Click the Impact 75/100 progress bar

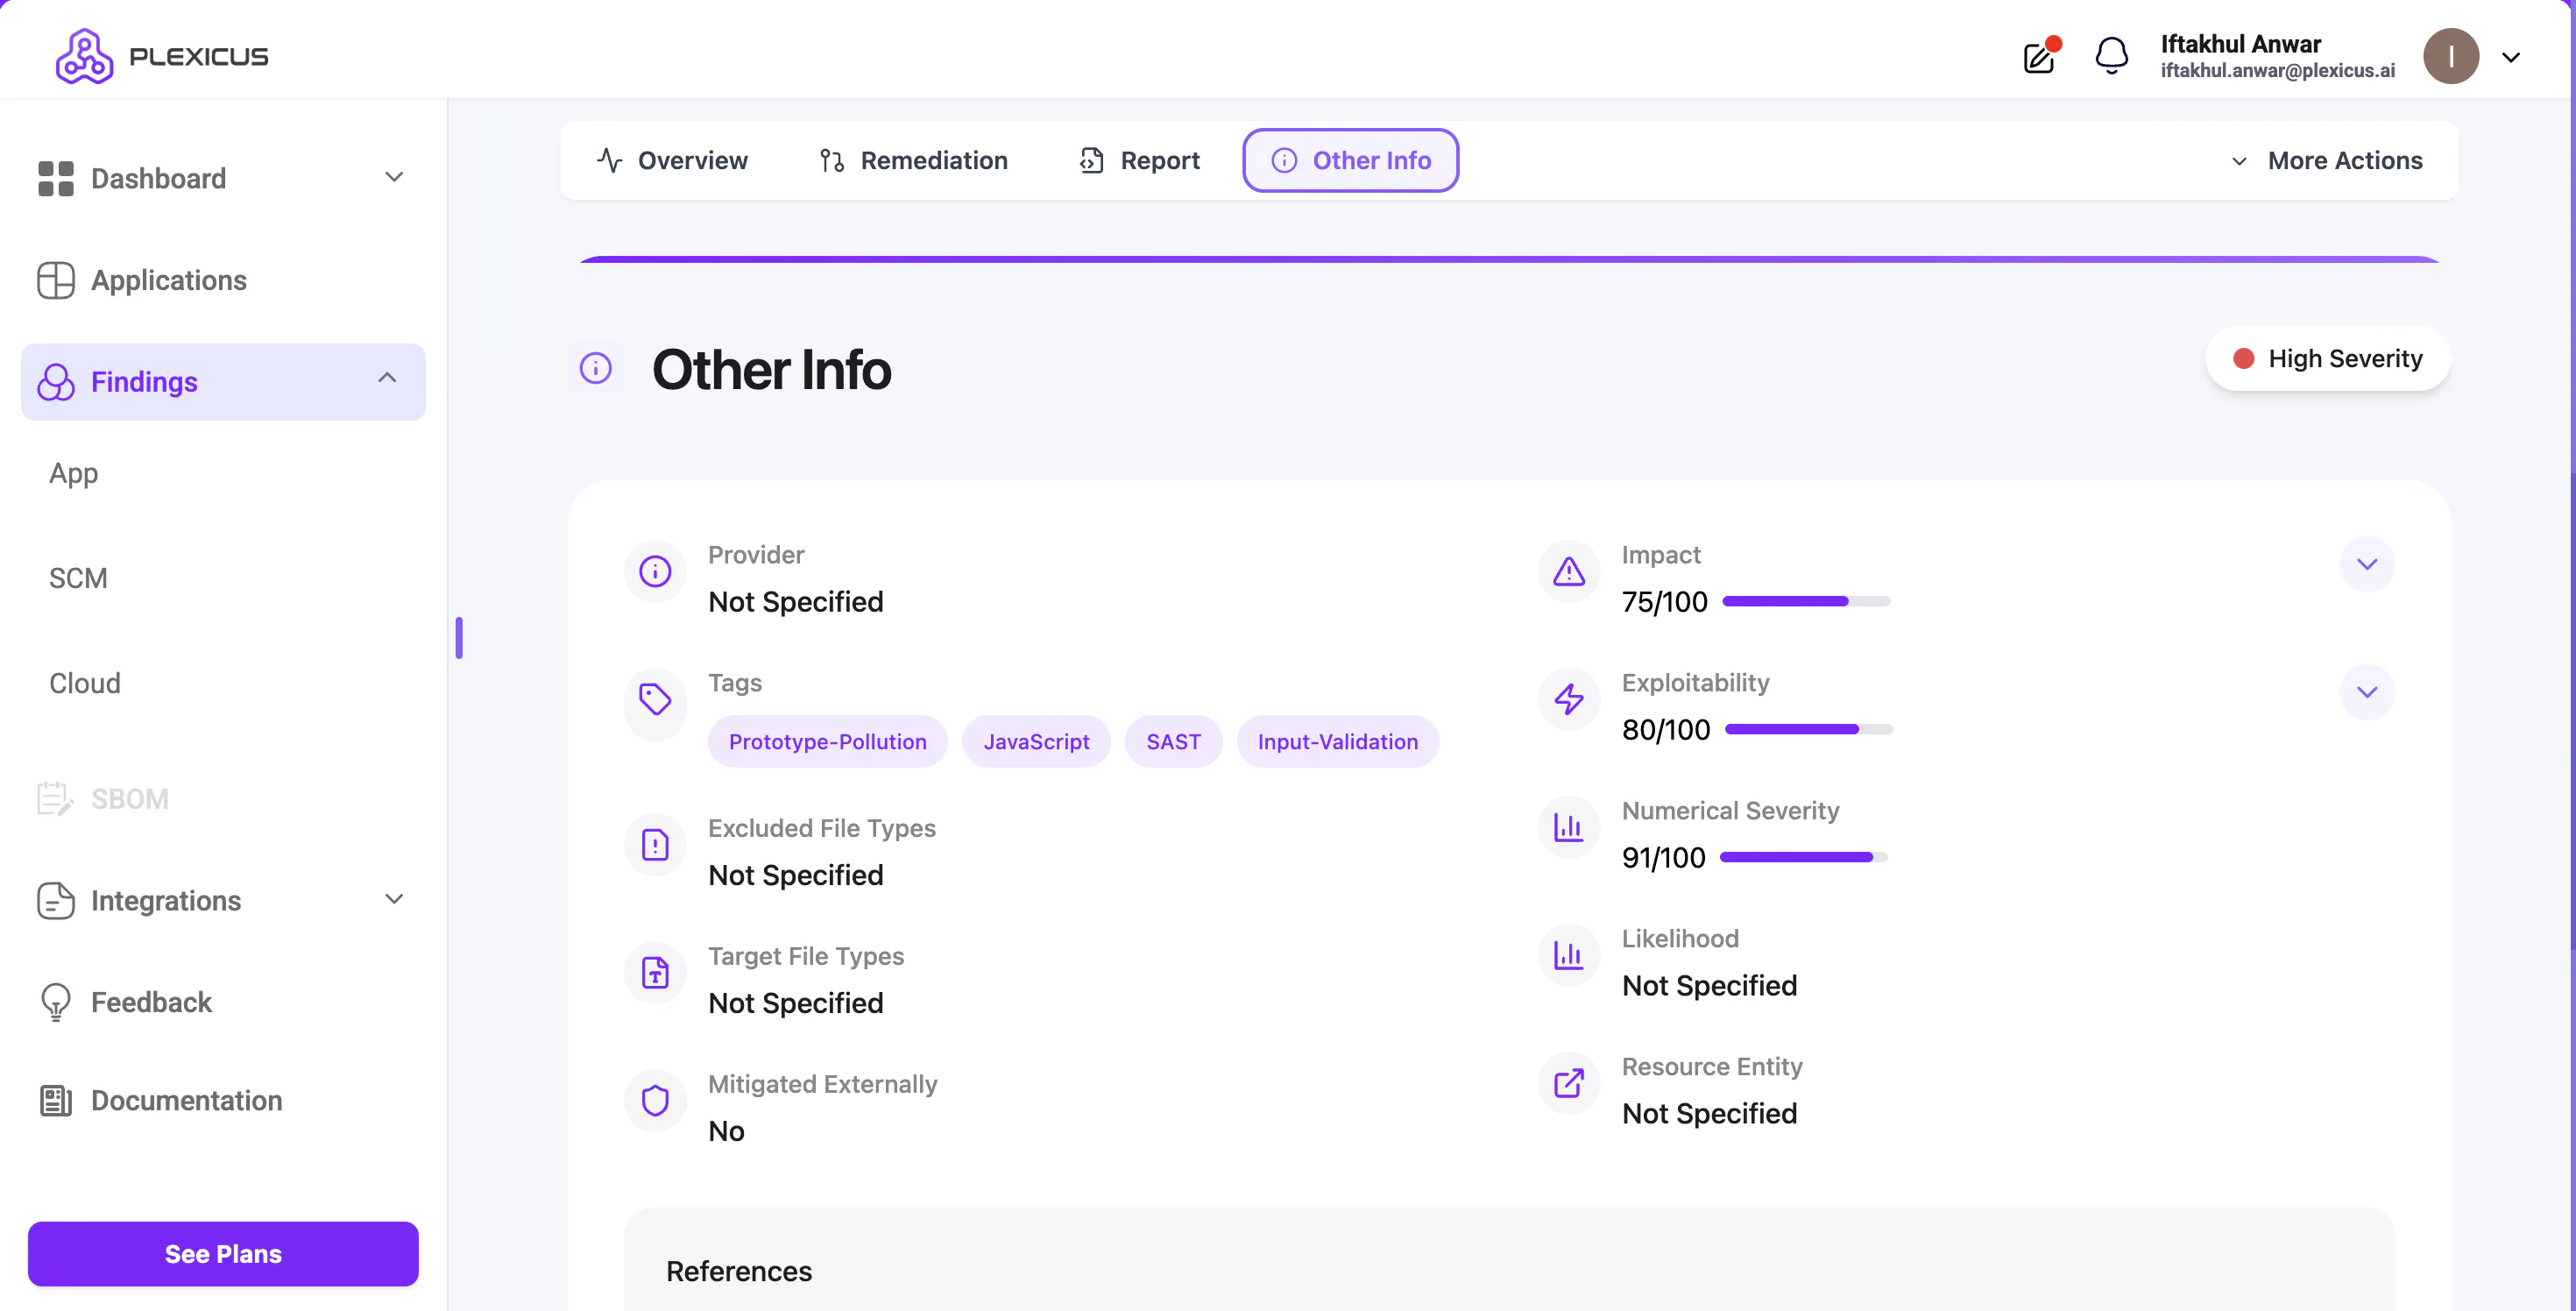[1805, 601]
